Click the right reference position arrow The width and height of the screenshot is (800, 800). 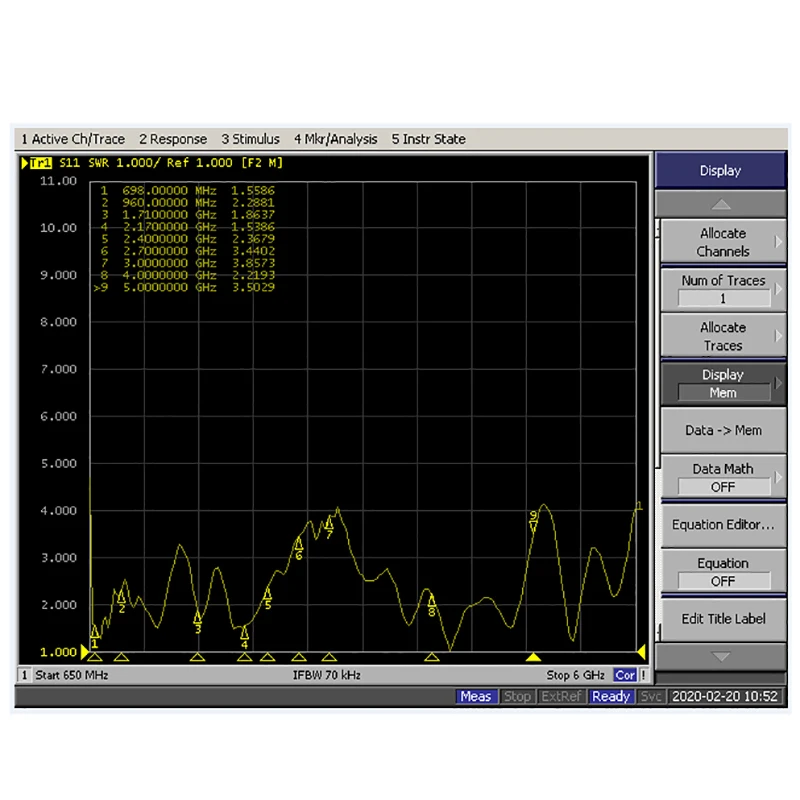(641, 652)
